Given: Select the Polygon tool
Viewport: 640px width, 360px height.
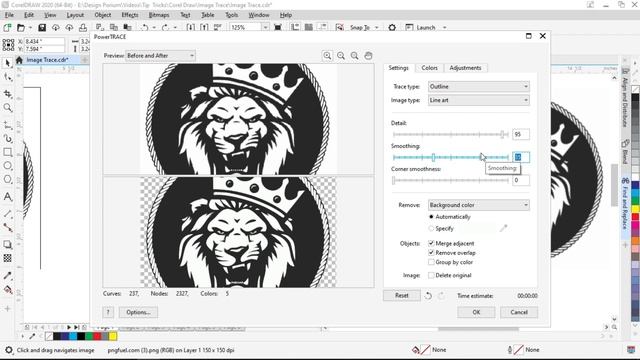Looking at the screenshot, I should [7, 179].
